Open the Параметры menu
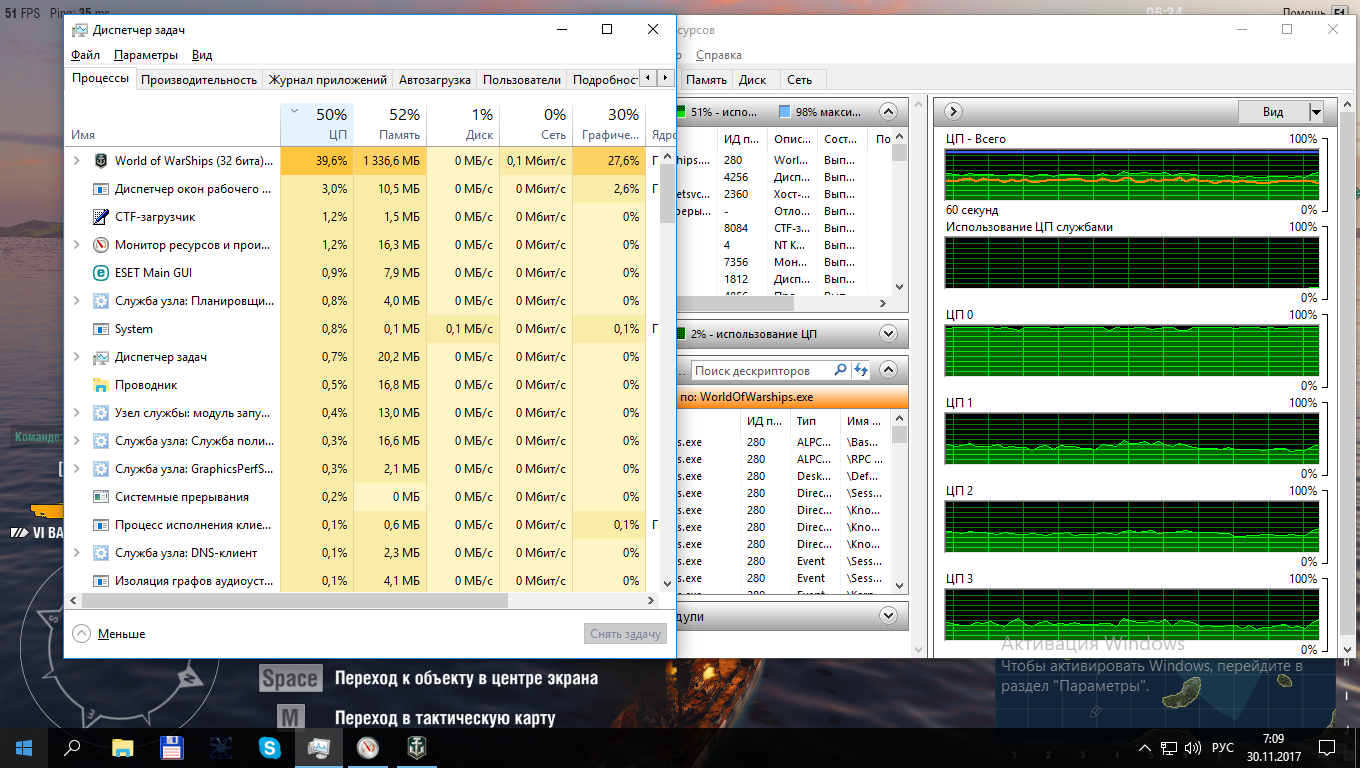1360x768 pixels. [146, 55]
